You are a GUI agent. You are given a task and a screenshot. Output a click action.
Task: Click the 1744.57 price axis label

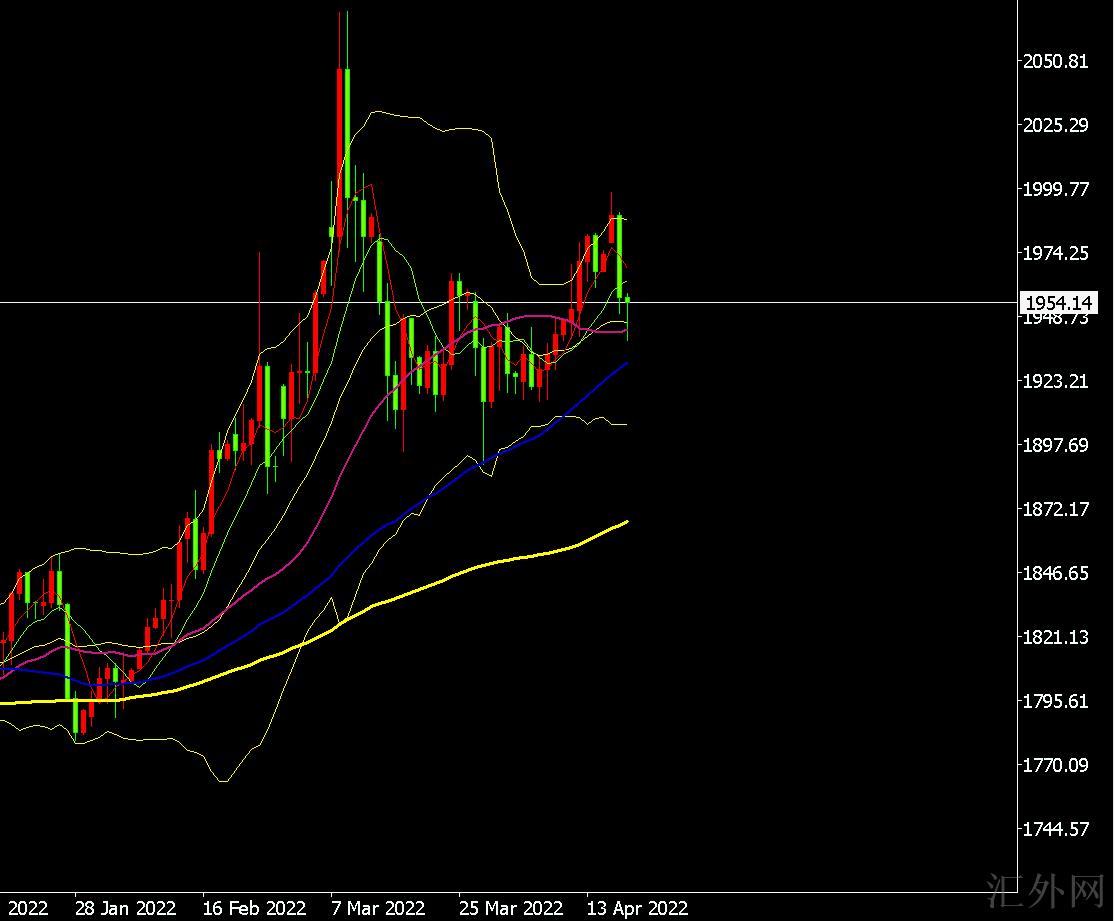1054,829
